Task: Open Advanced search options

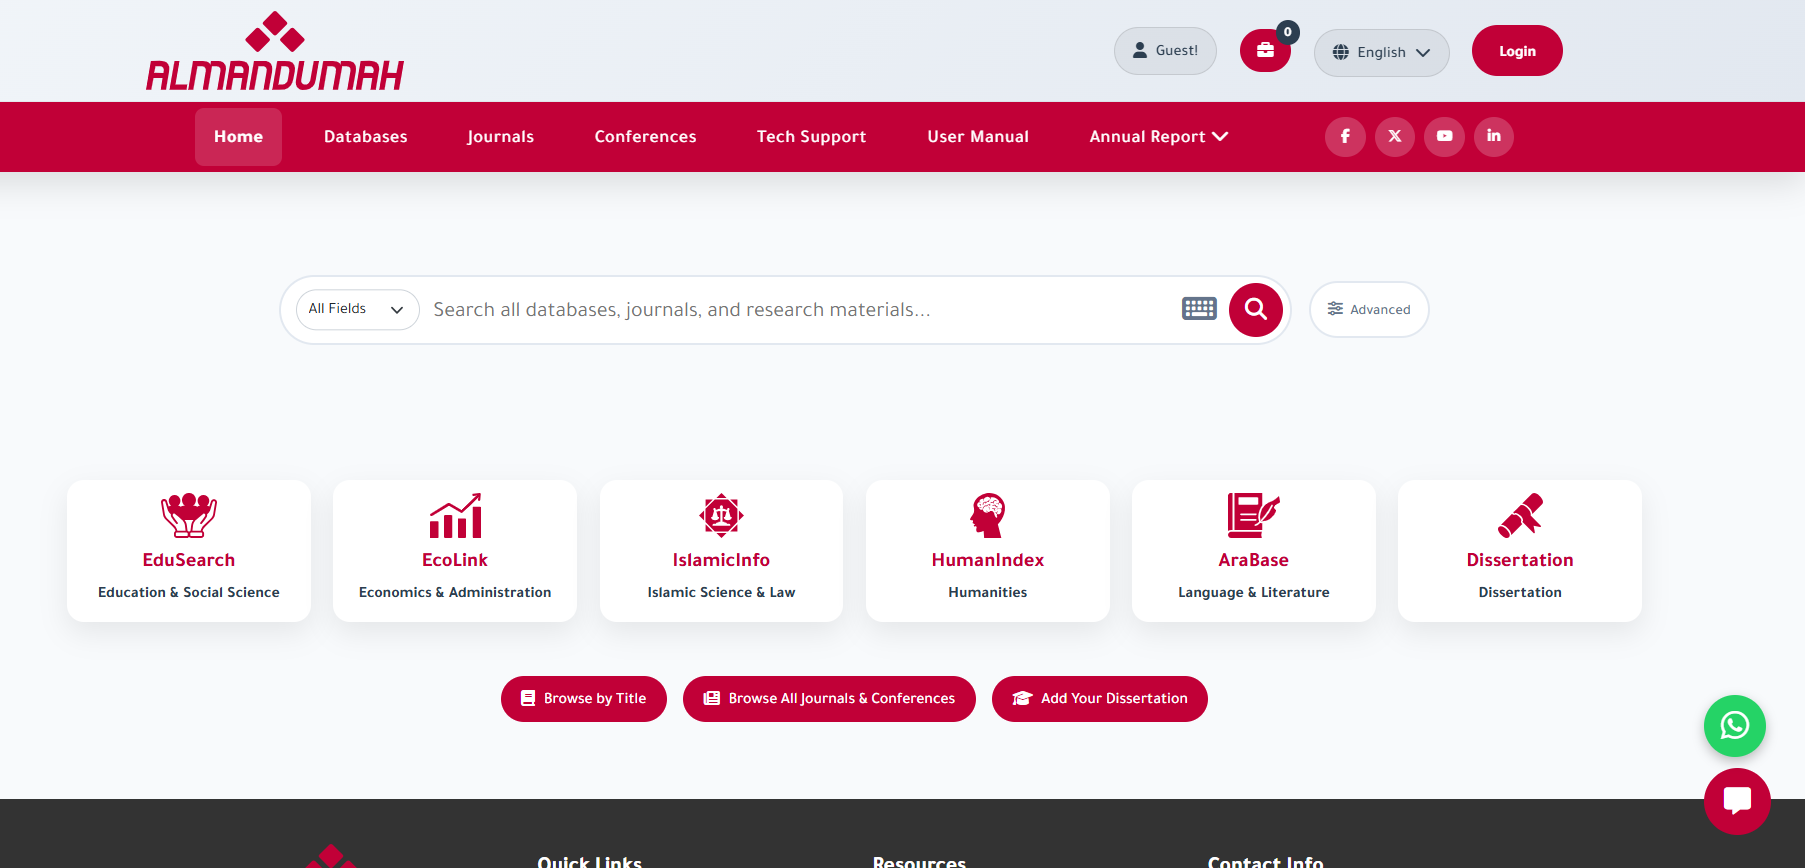Action: point(1369,310)
